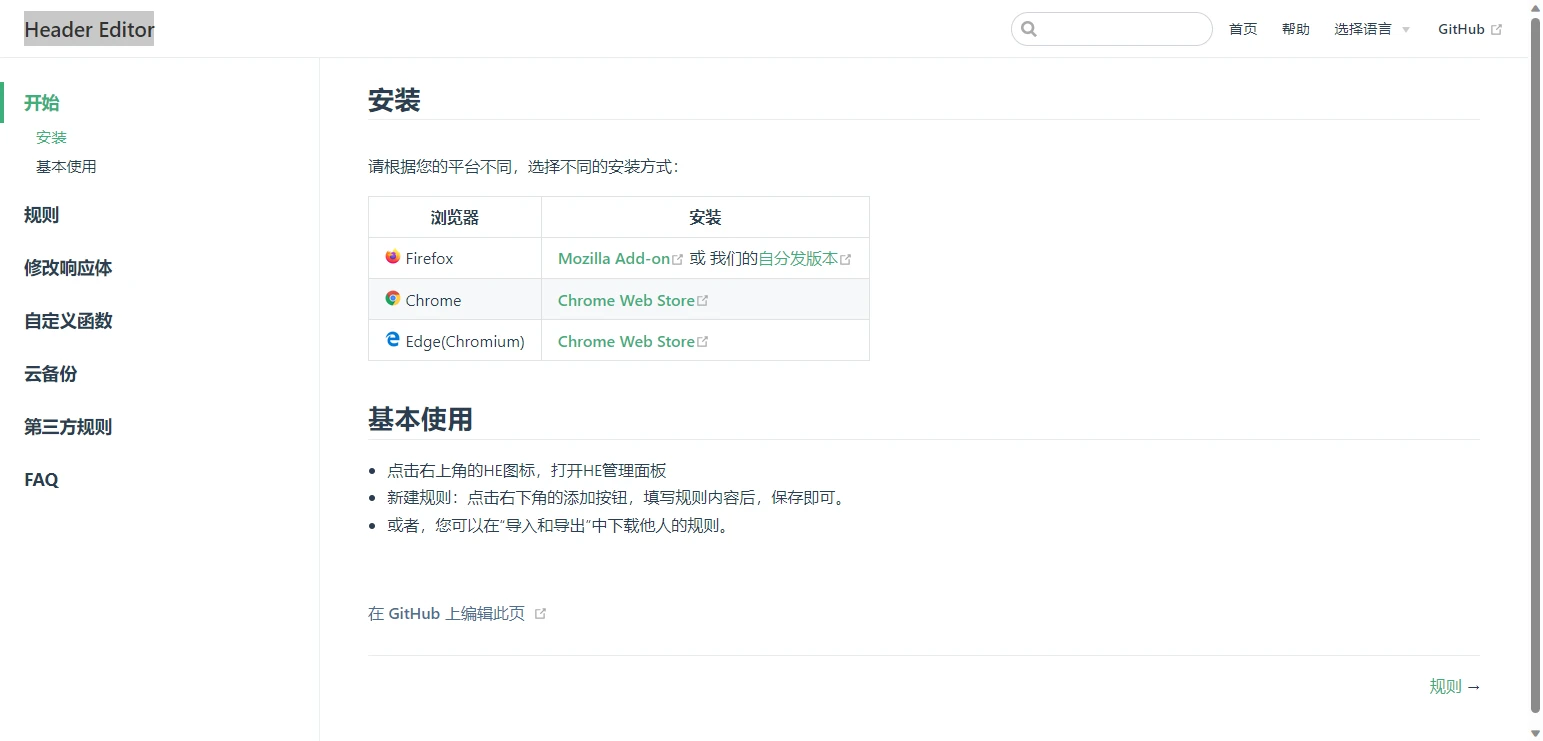Click the Chrome table cell text
Image resolution: width=1543 pixels, height=741 pixels.
[433, 300]
